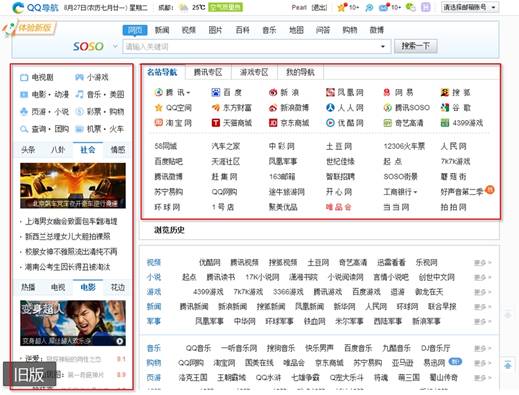Click the 音乐·美图 music note icon
Image resolution: width=519 pixels, height=395 pixels.
tap(79, 94)
